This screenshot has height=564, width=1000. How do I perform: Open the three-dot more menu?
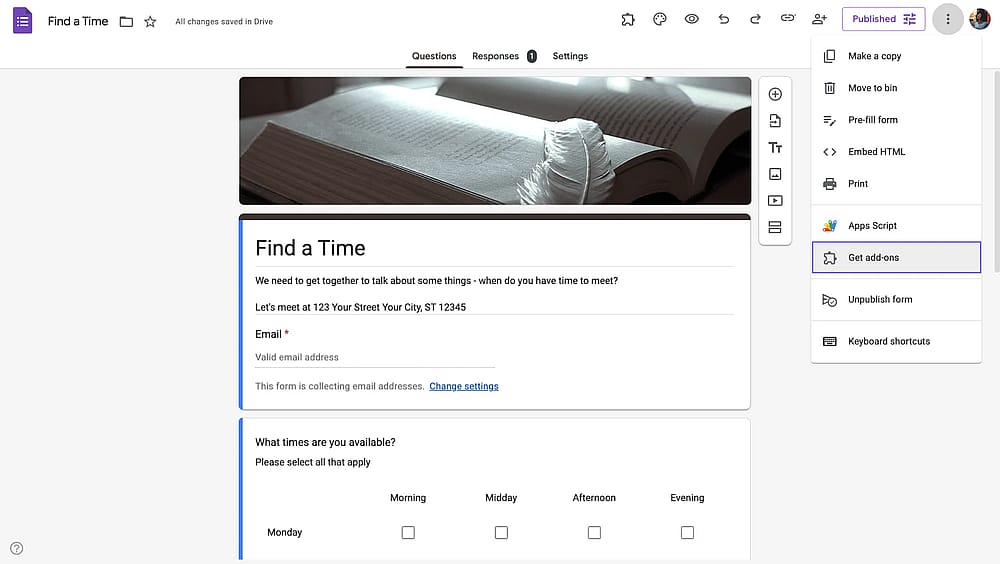[x=948, y=19]
